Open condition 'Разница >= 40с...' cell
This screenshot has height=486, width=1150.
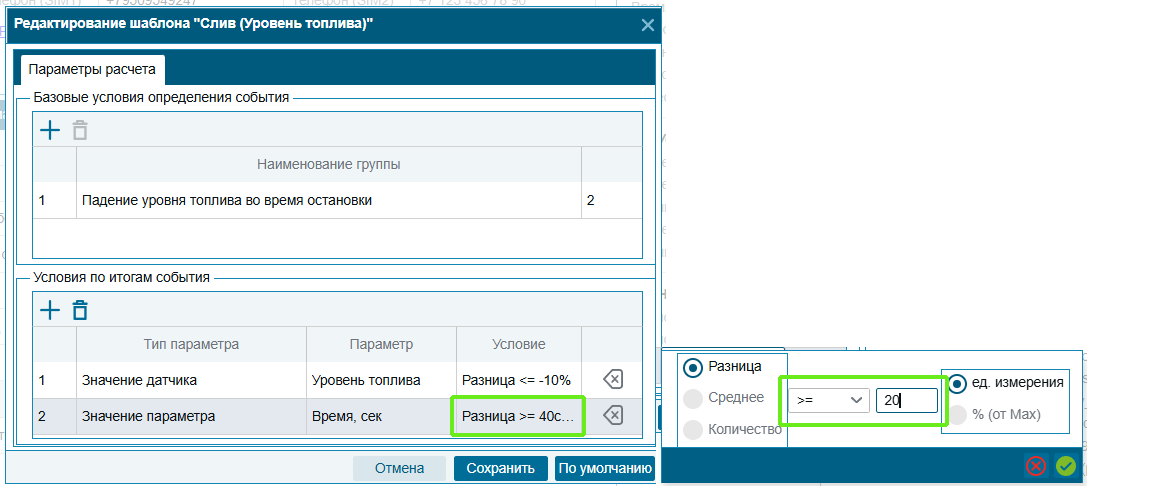click(519, 416)
